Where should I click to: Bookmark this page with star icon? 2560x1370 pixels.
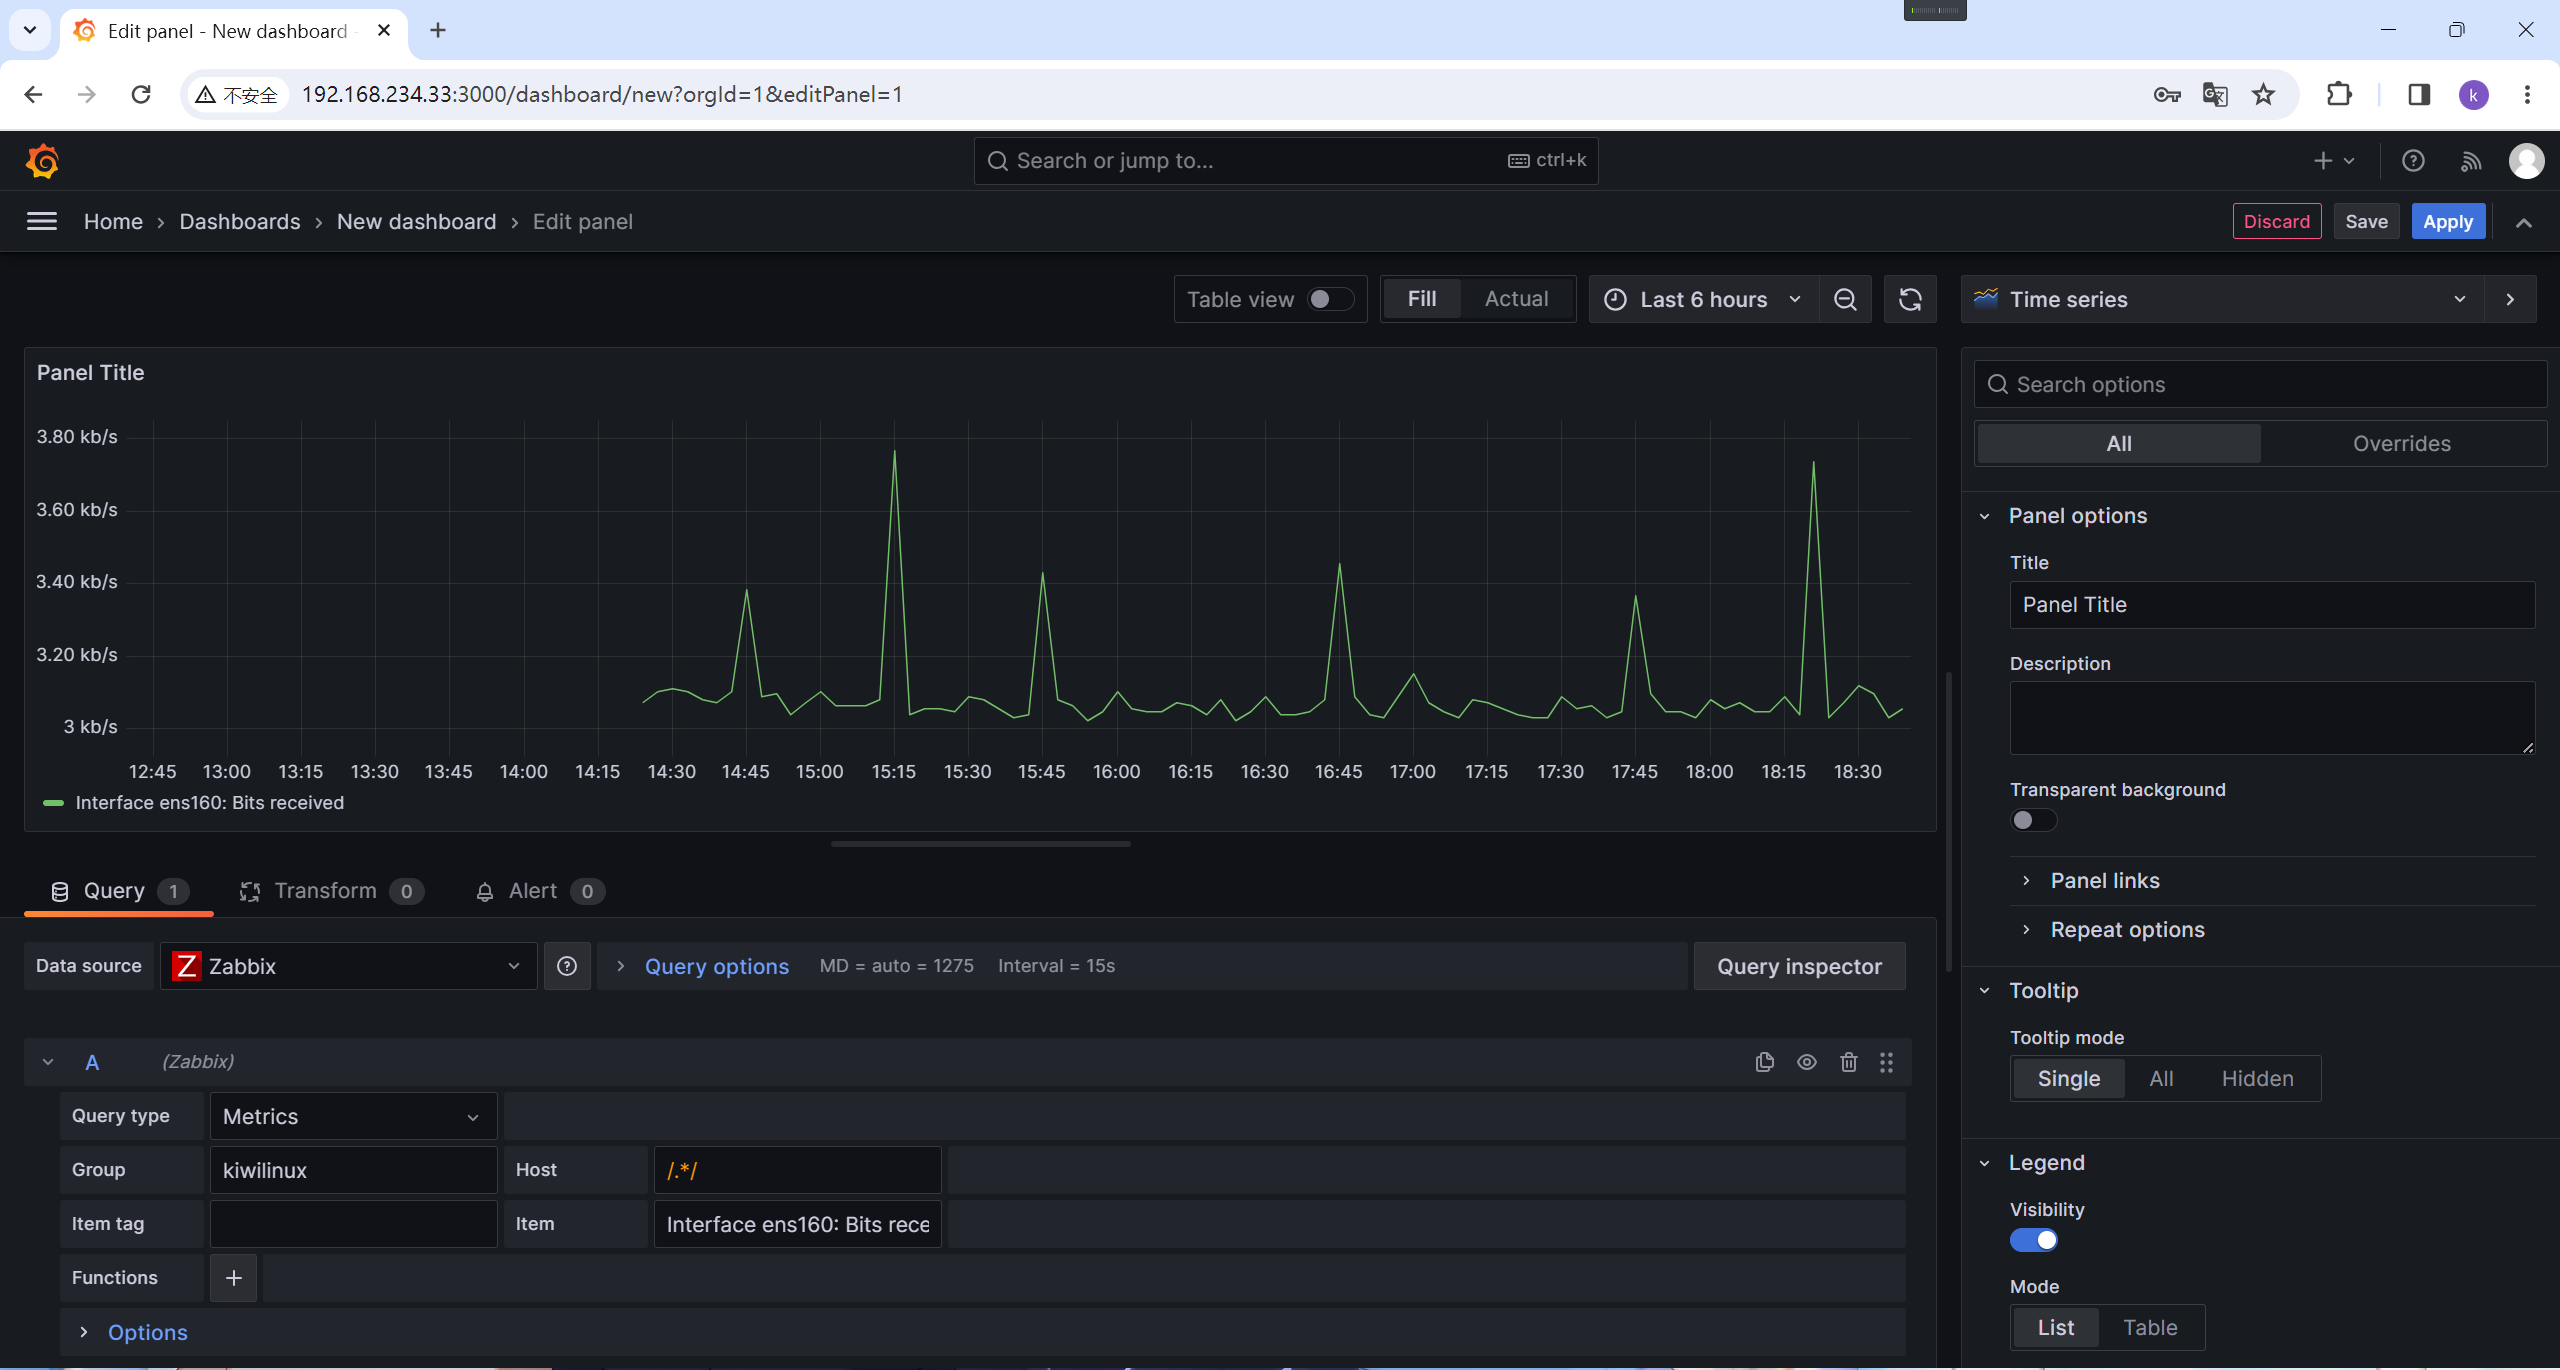(x=2263, y=94)
